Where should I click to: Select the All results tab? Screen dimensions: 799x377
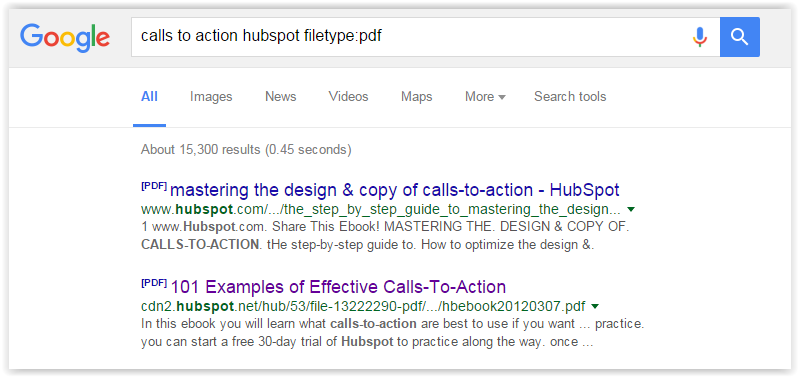pos(149,97)
